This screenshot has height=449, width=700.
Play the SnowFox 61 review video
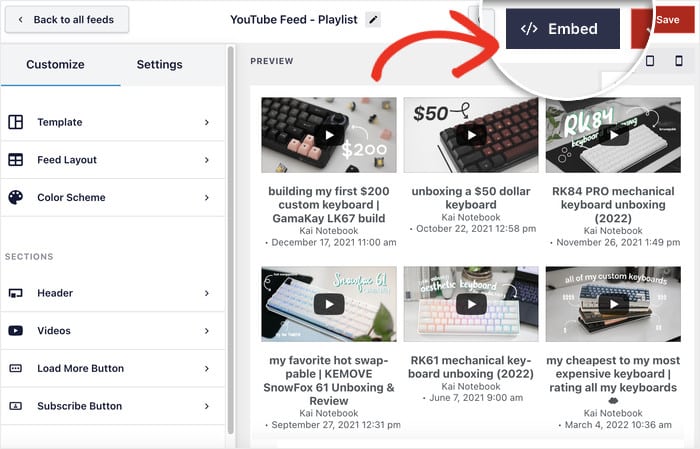tap(329, 304)
